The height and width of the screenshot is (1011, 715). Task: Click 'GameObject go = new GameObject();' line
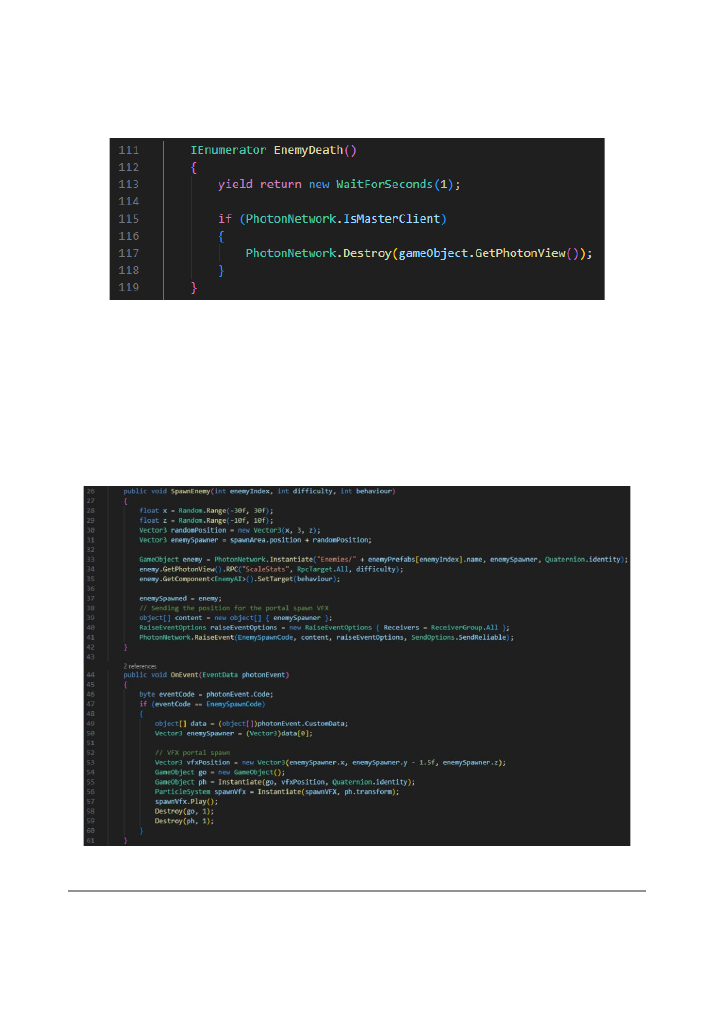coord(220,772)
